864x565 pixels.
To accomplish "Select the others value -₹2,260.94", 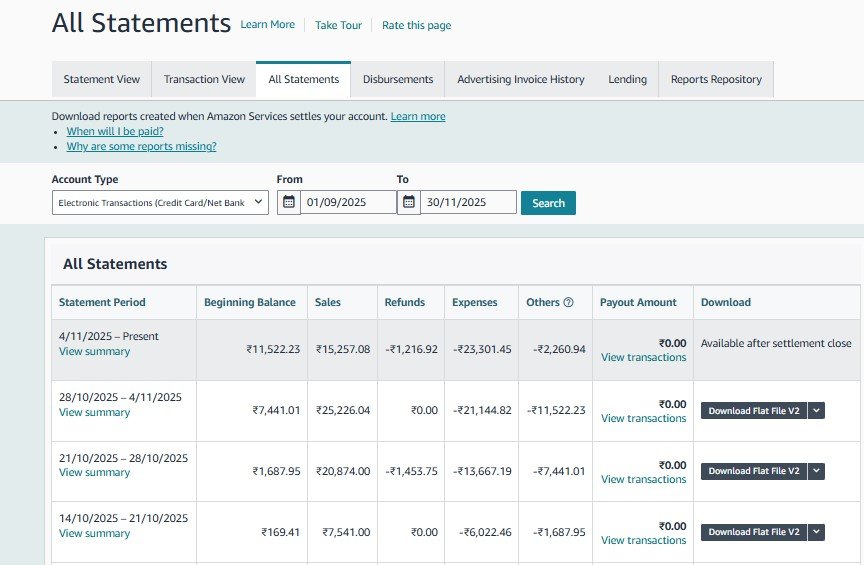I will point(559,349).
